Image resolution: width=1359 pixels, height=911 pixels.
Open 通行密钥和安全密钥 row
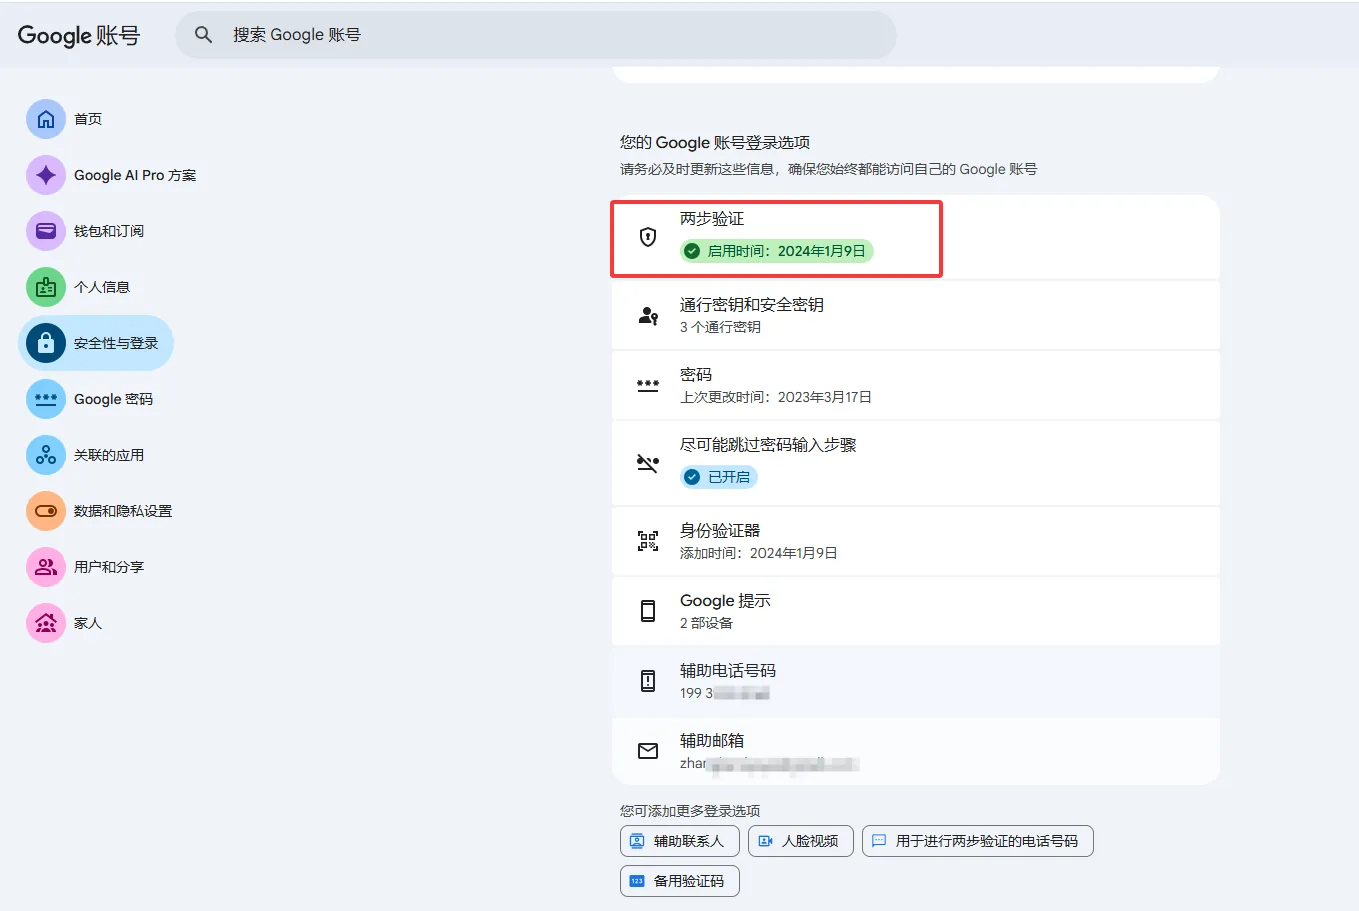coord(915,315)
